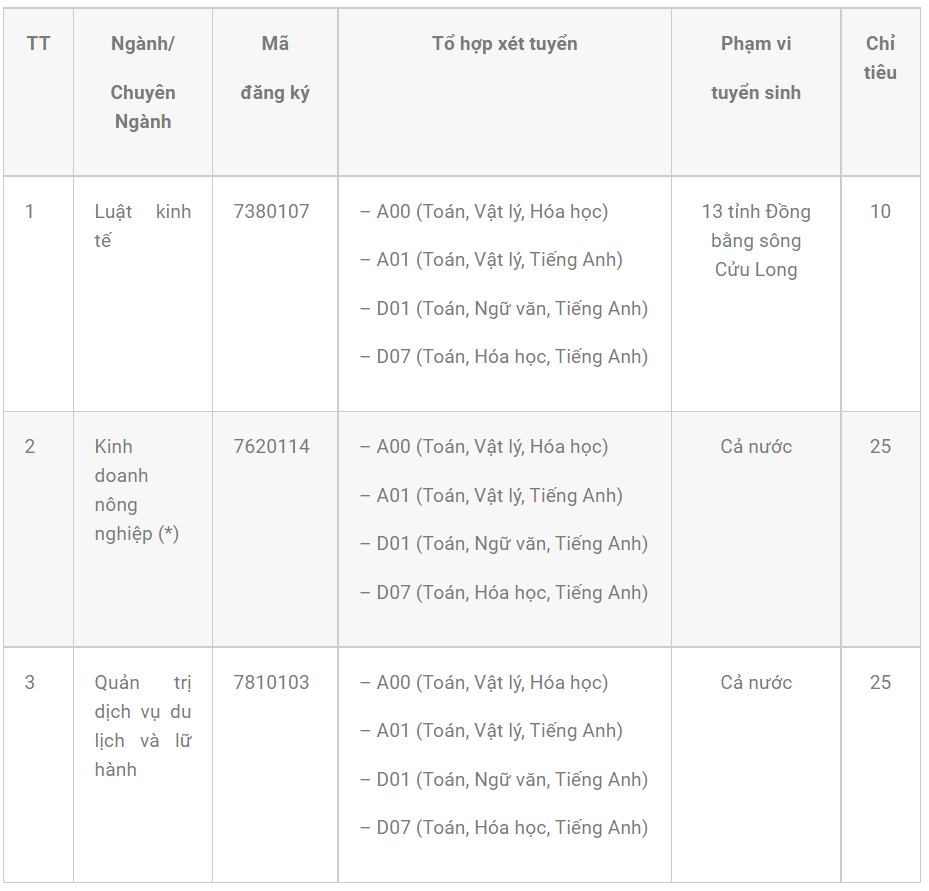Click the 'TT' column header
Screen dimensions: 929x891
(38, 44)
